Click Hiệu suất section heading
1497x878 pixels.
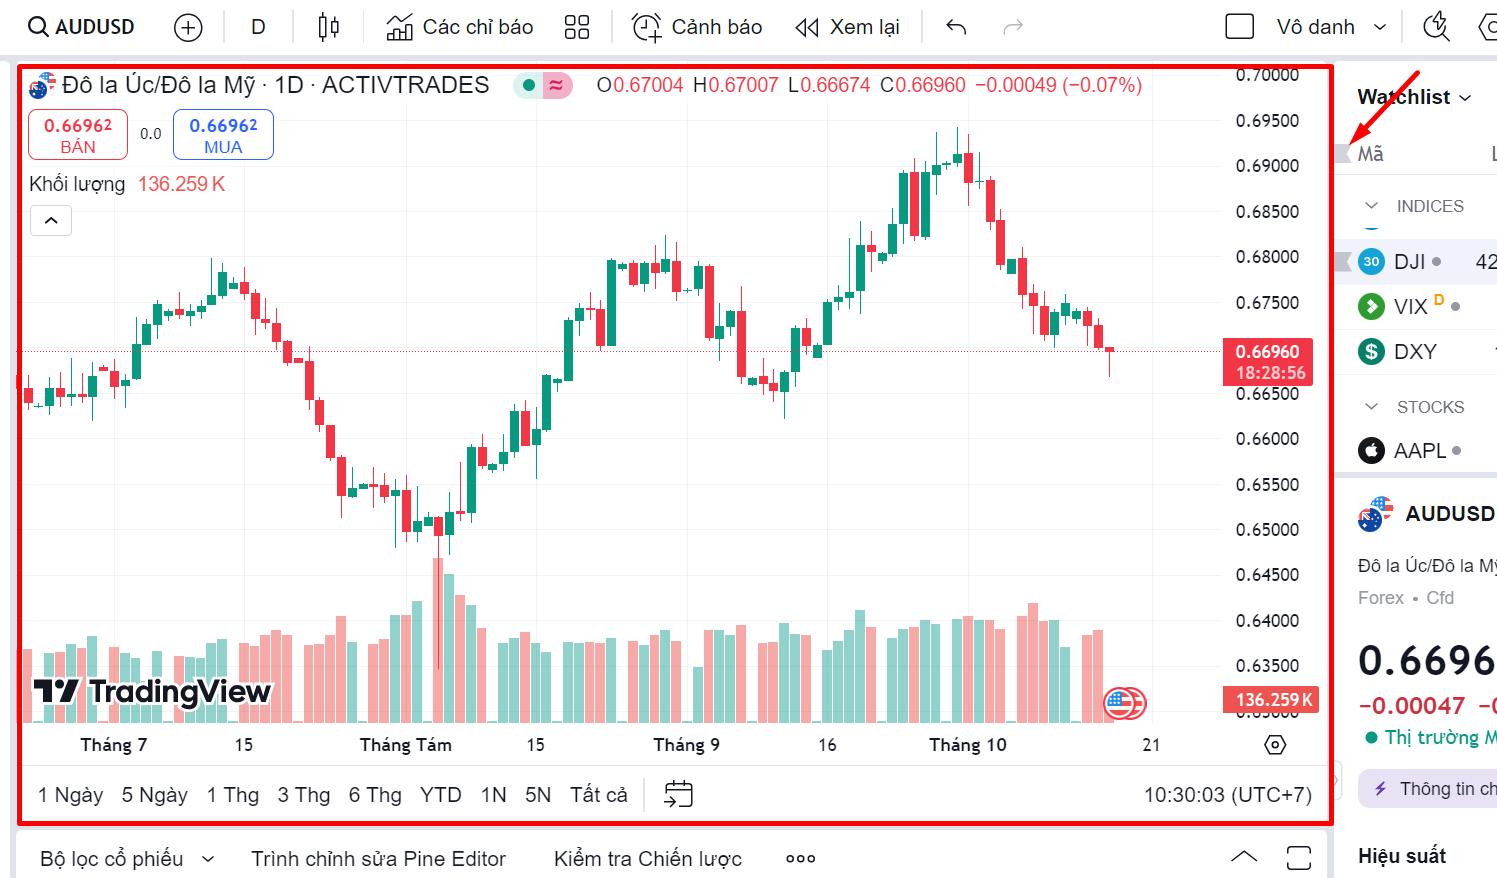tap(1402, 856)
